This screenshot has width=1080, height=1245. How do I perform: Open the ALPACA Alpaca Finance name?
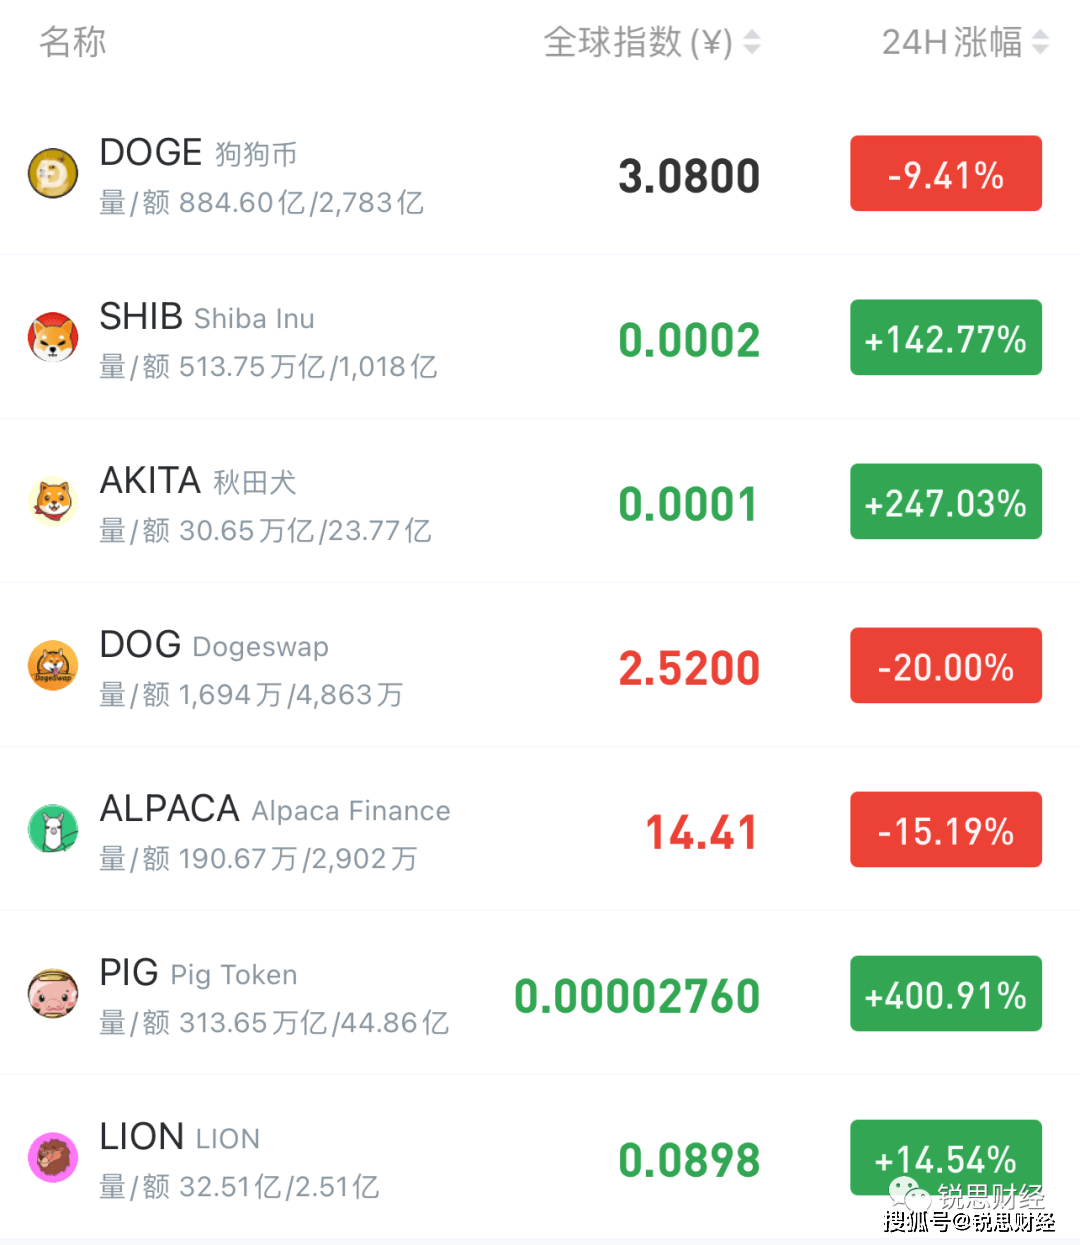(275, 809)
